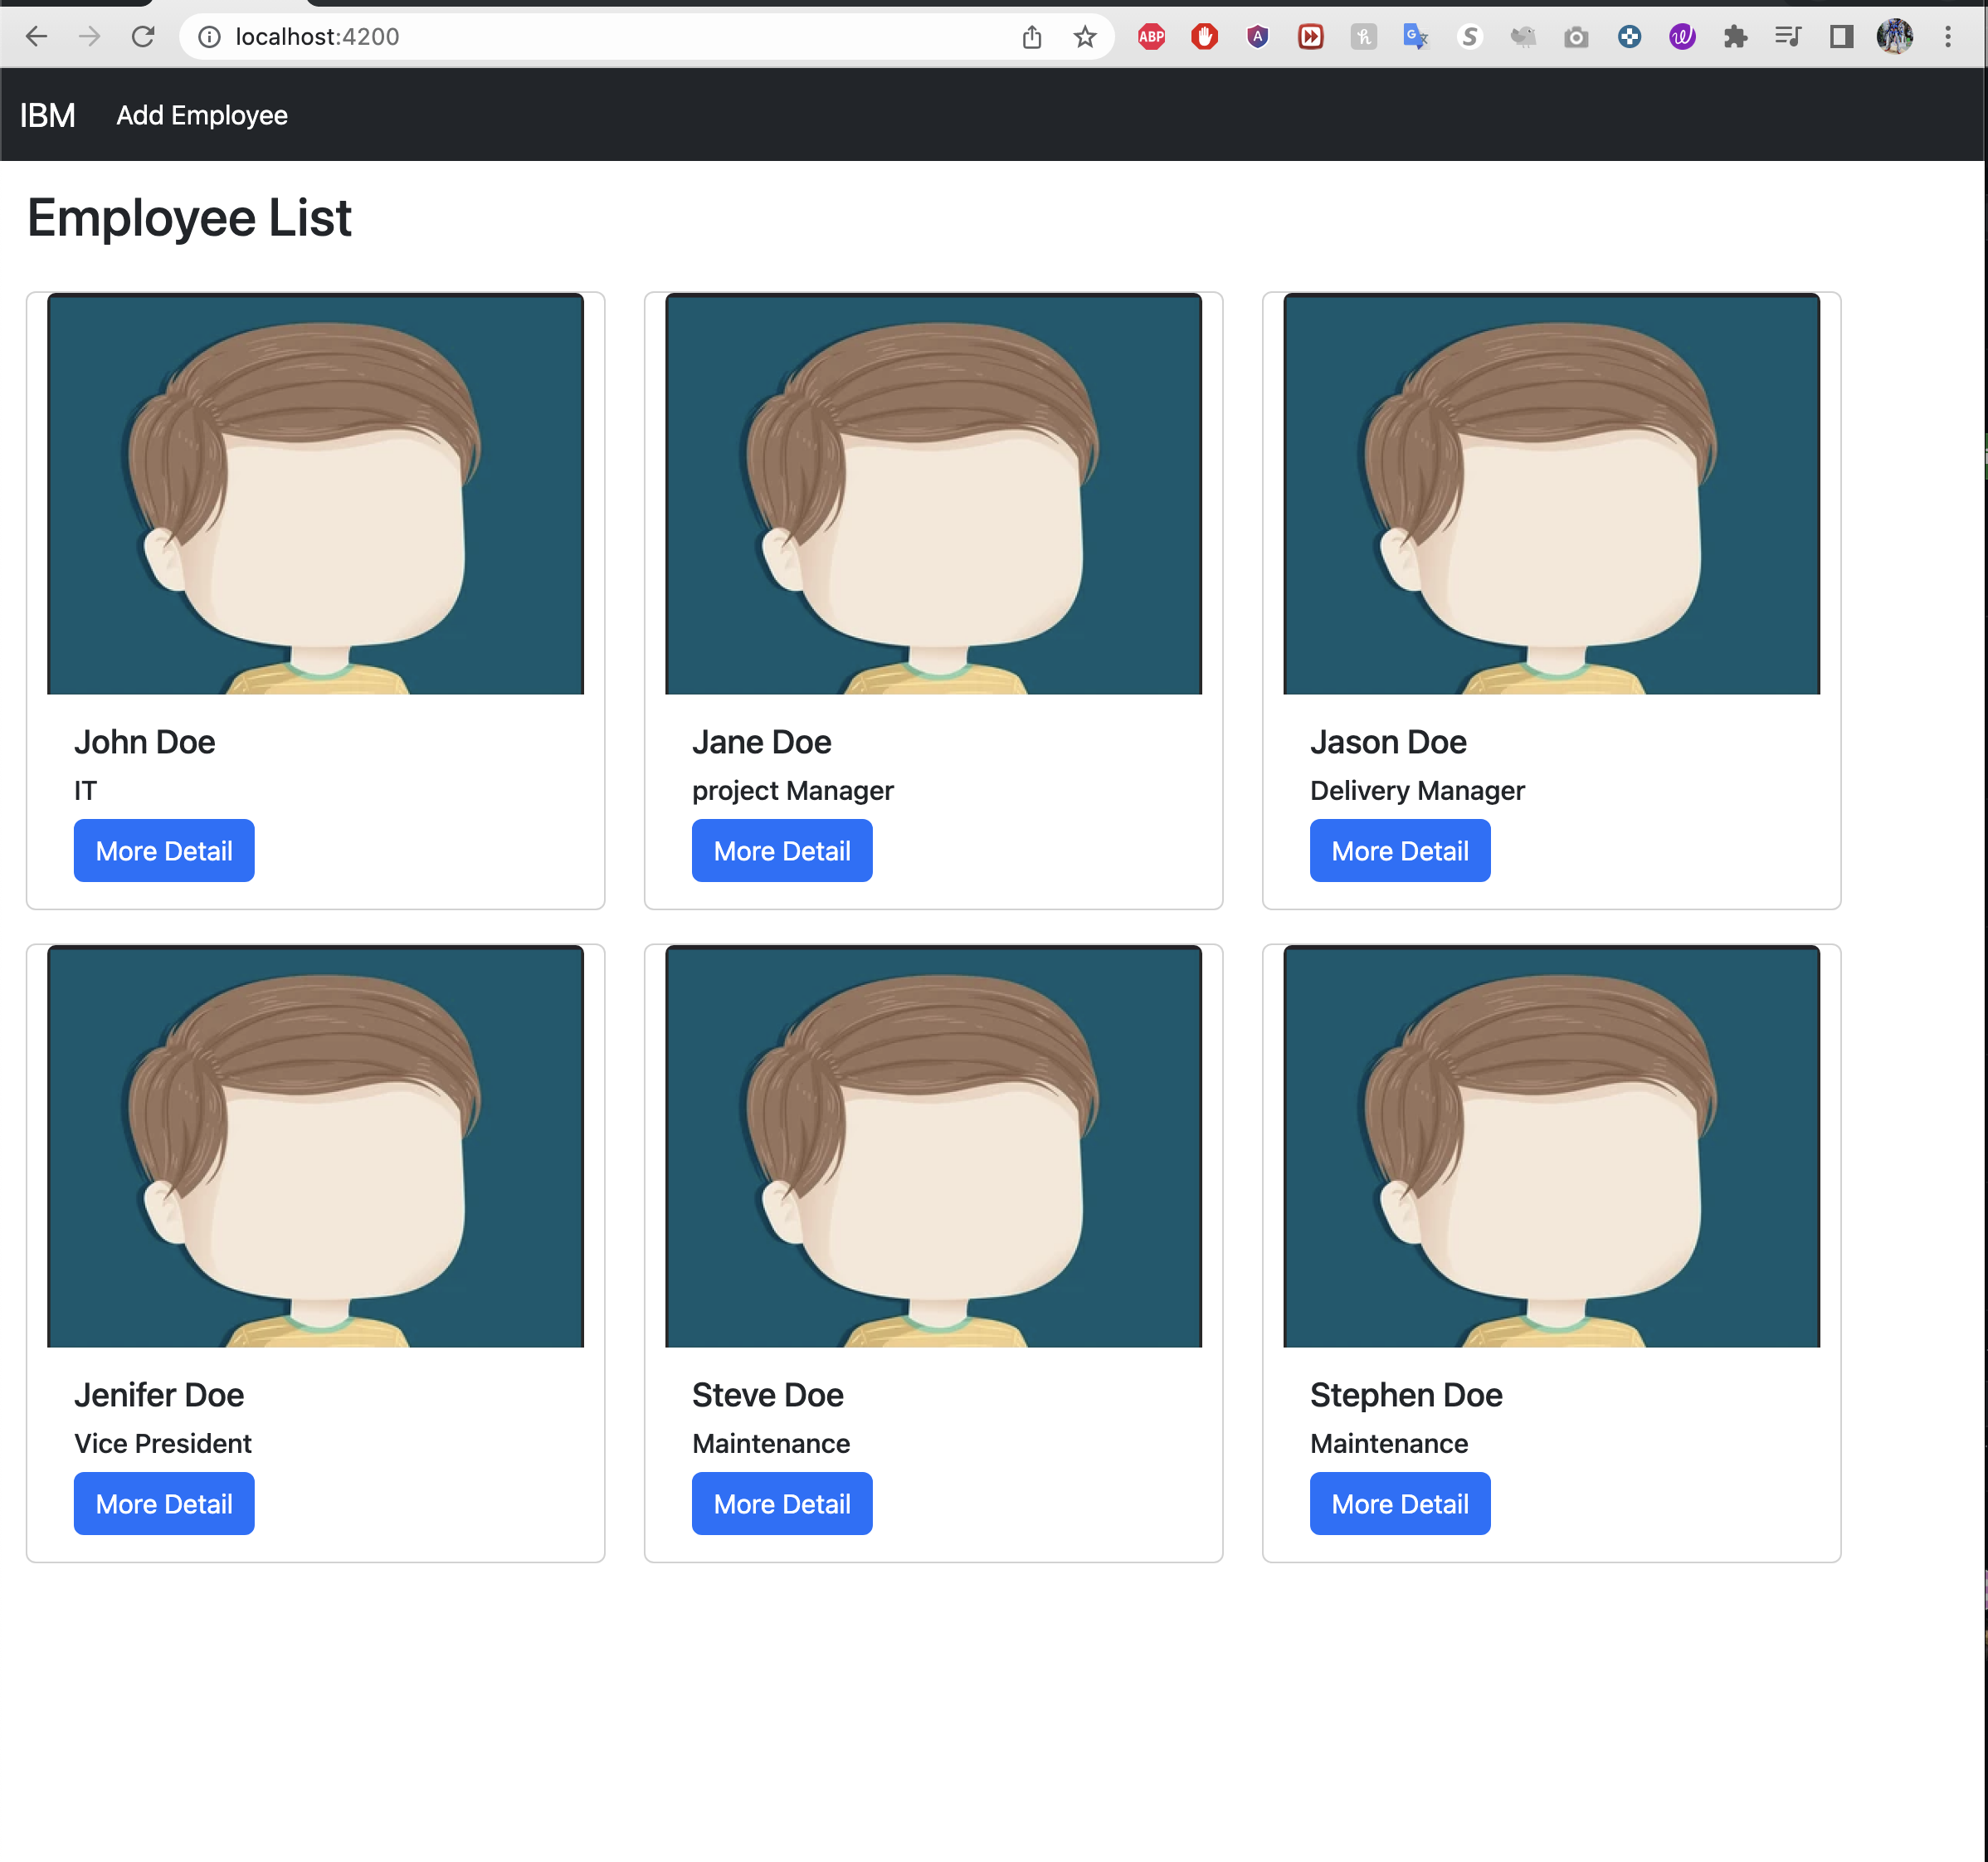Click the 'Vice President' text
This screenshot has width=1988, height=1862.
click(163, 1444)
